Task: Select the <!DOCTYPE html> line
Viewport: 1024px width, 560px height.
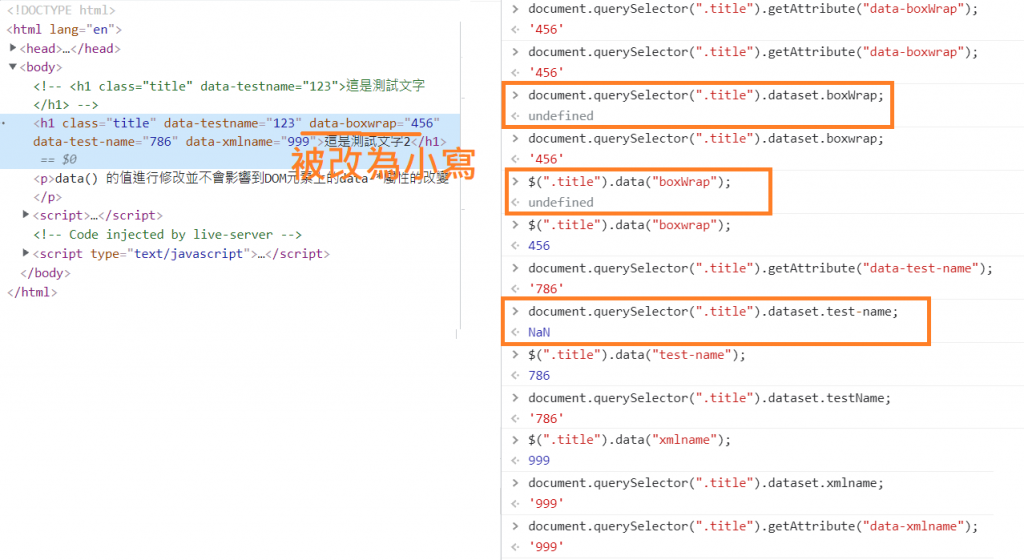Action: coord(61,10)
